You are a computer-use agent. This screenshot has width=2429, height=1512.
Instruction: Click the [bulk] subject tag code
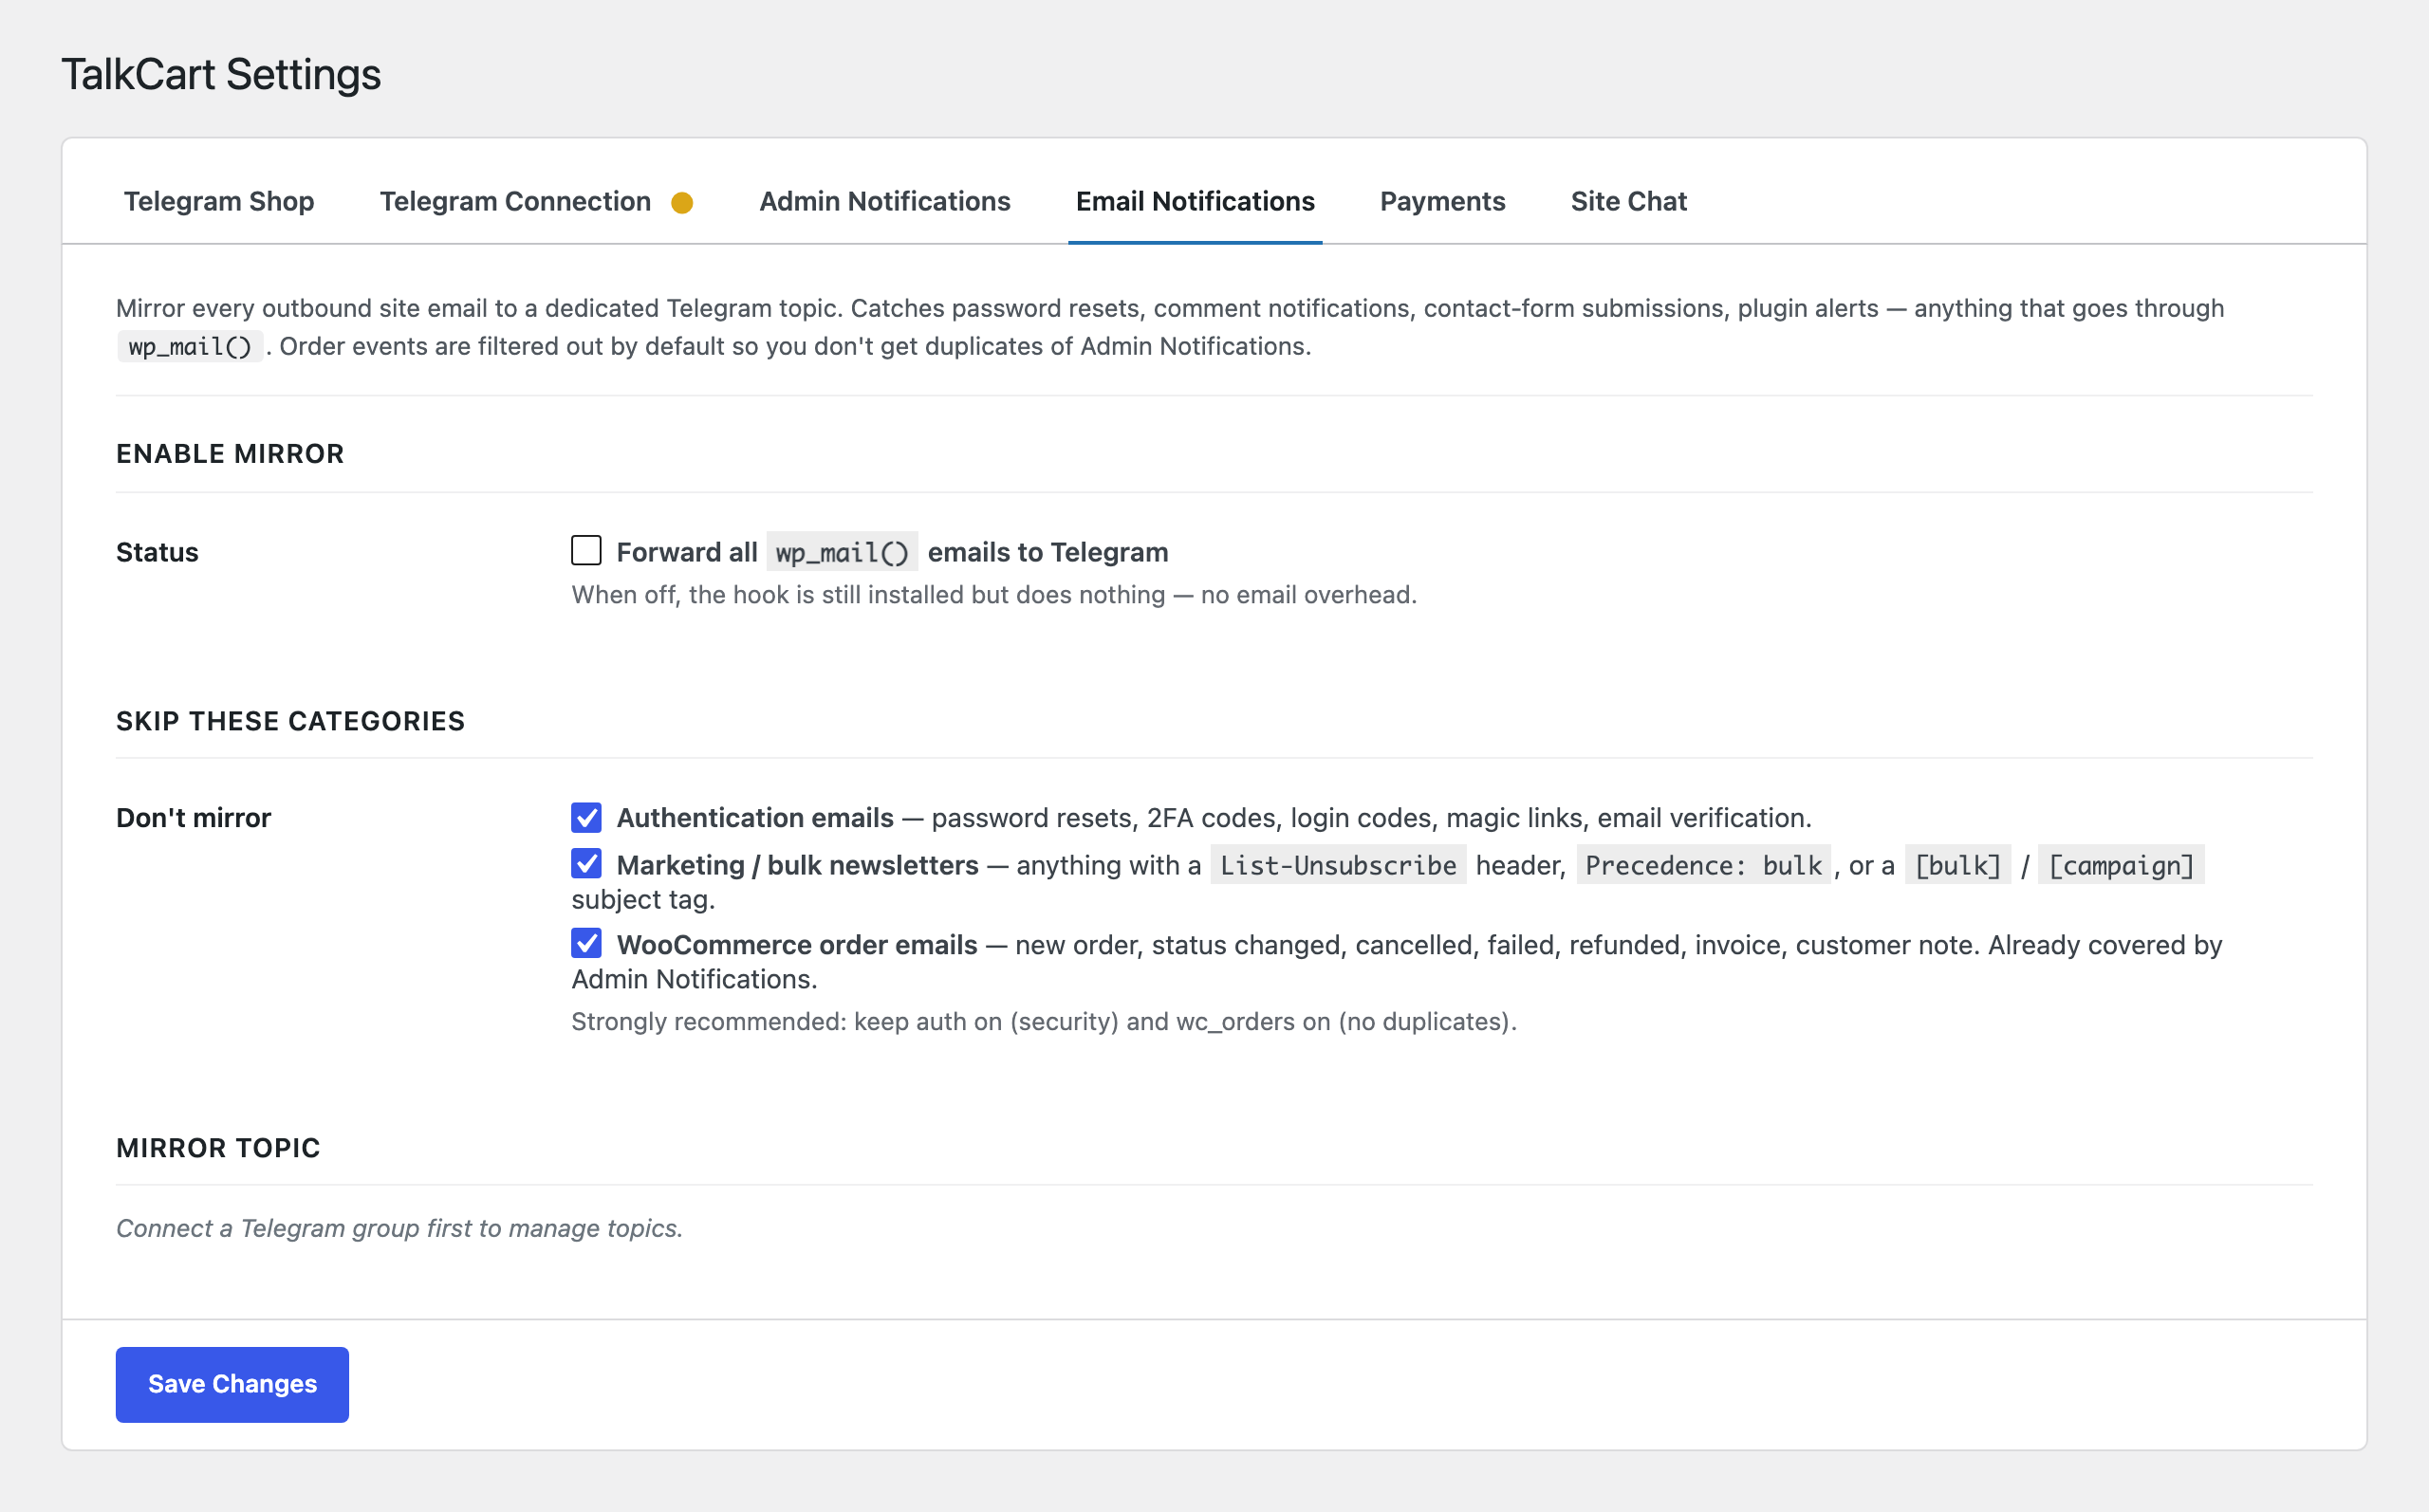tap(1957, 865)
